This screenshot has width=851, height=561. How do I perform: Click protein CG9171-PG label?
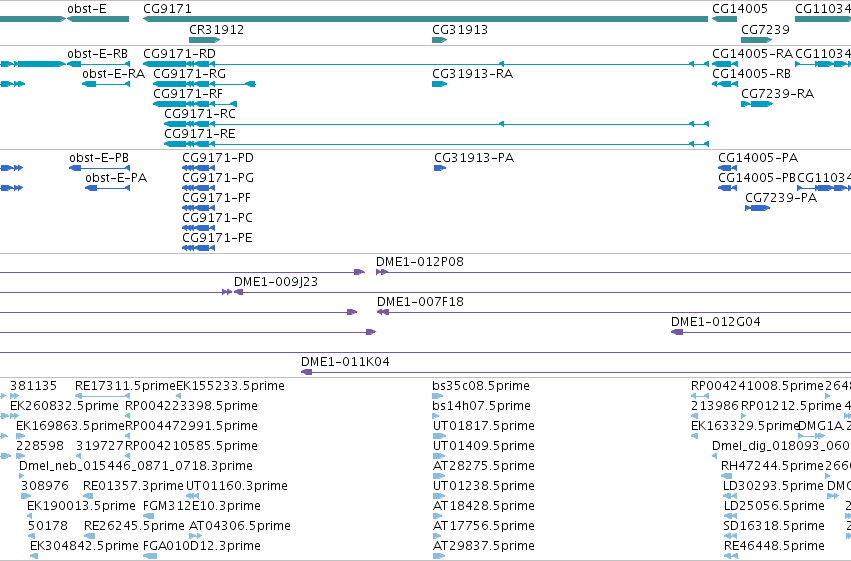218,178
